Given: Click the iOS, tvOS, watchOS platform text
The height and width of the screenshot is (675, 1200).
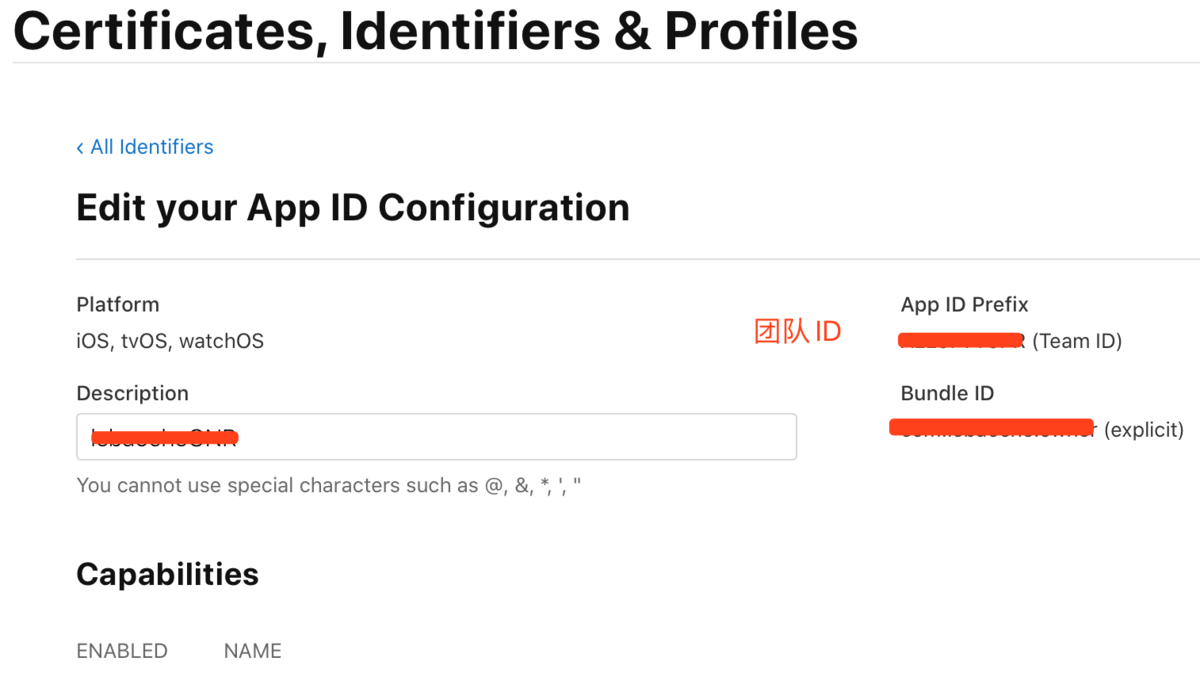Looking at the screenshot, I should click(170, 341).
